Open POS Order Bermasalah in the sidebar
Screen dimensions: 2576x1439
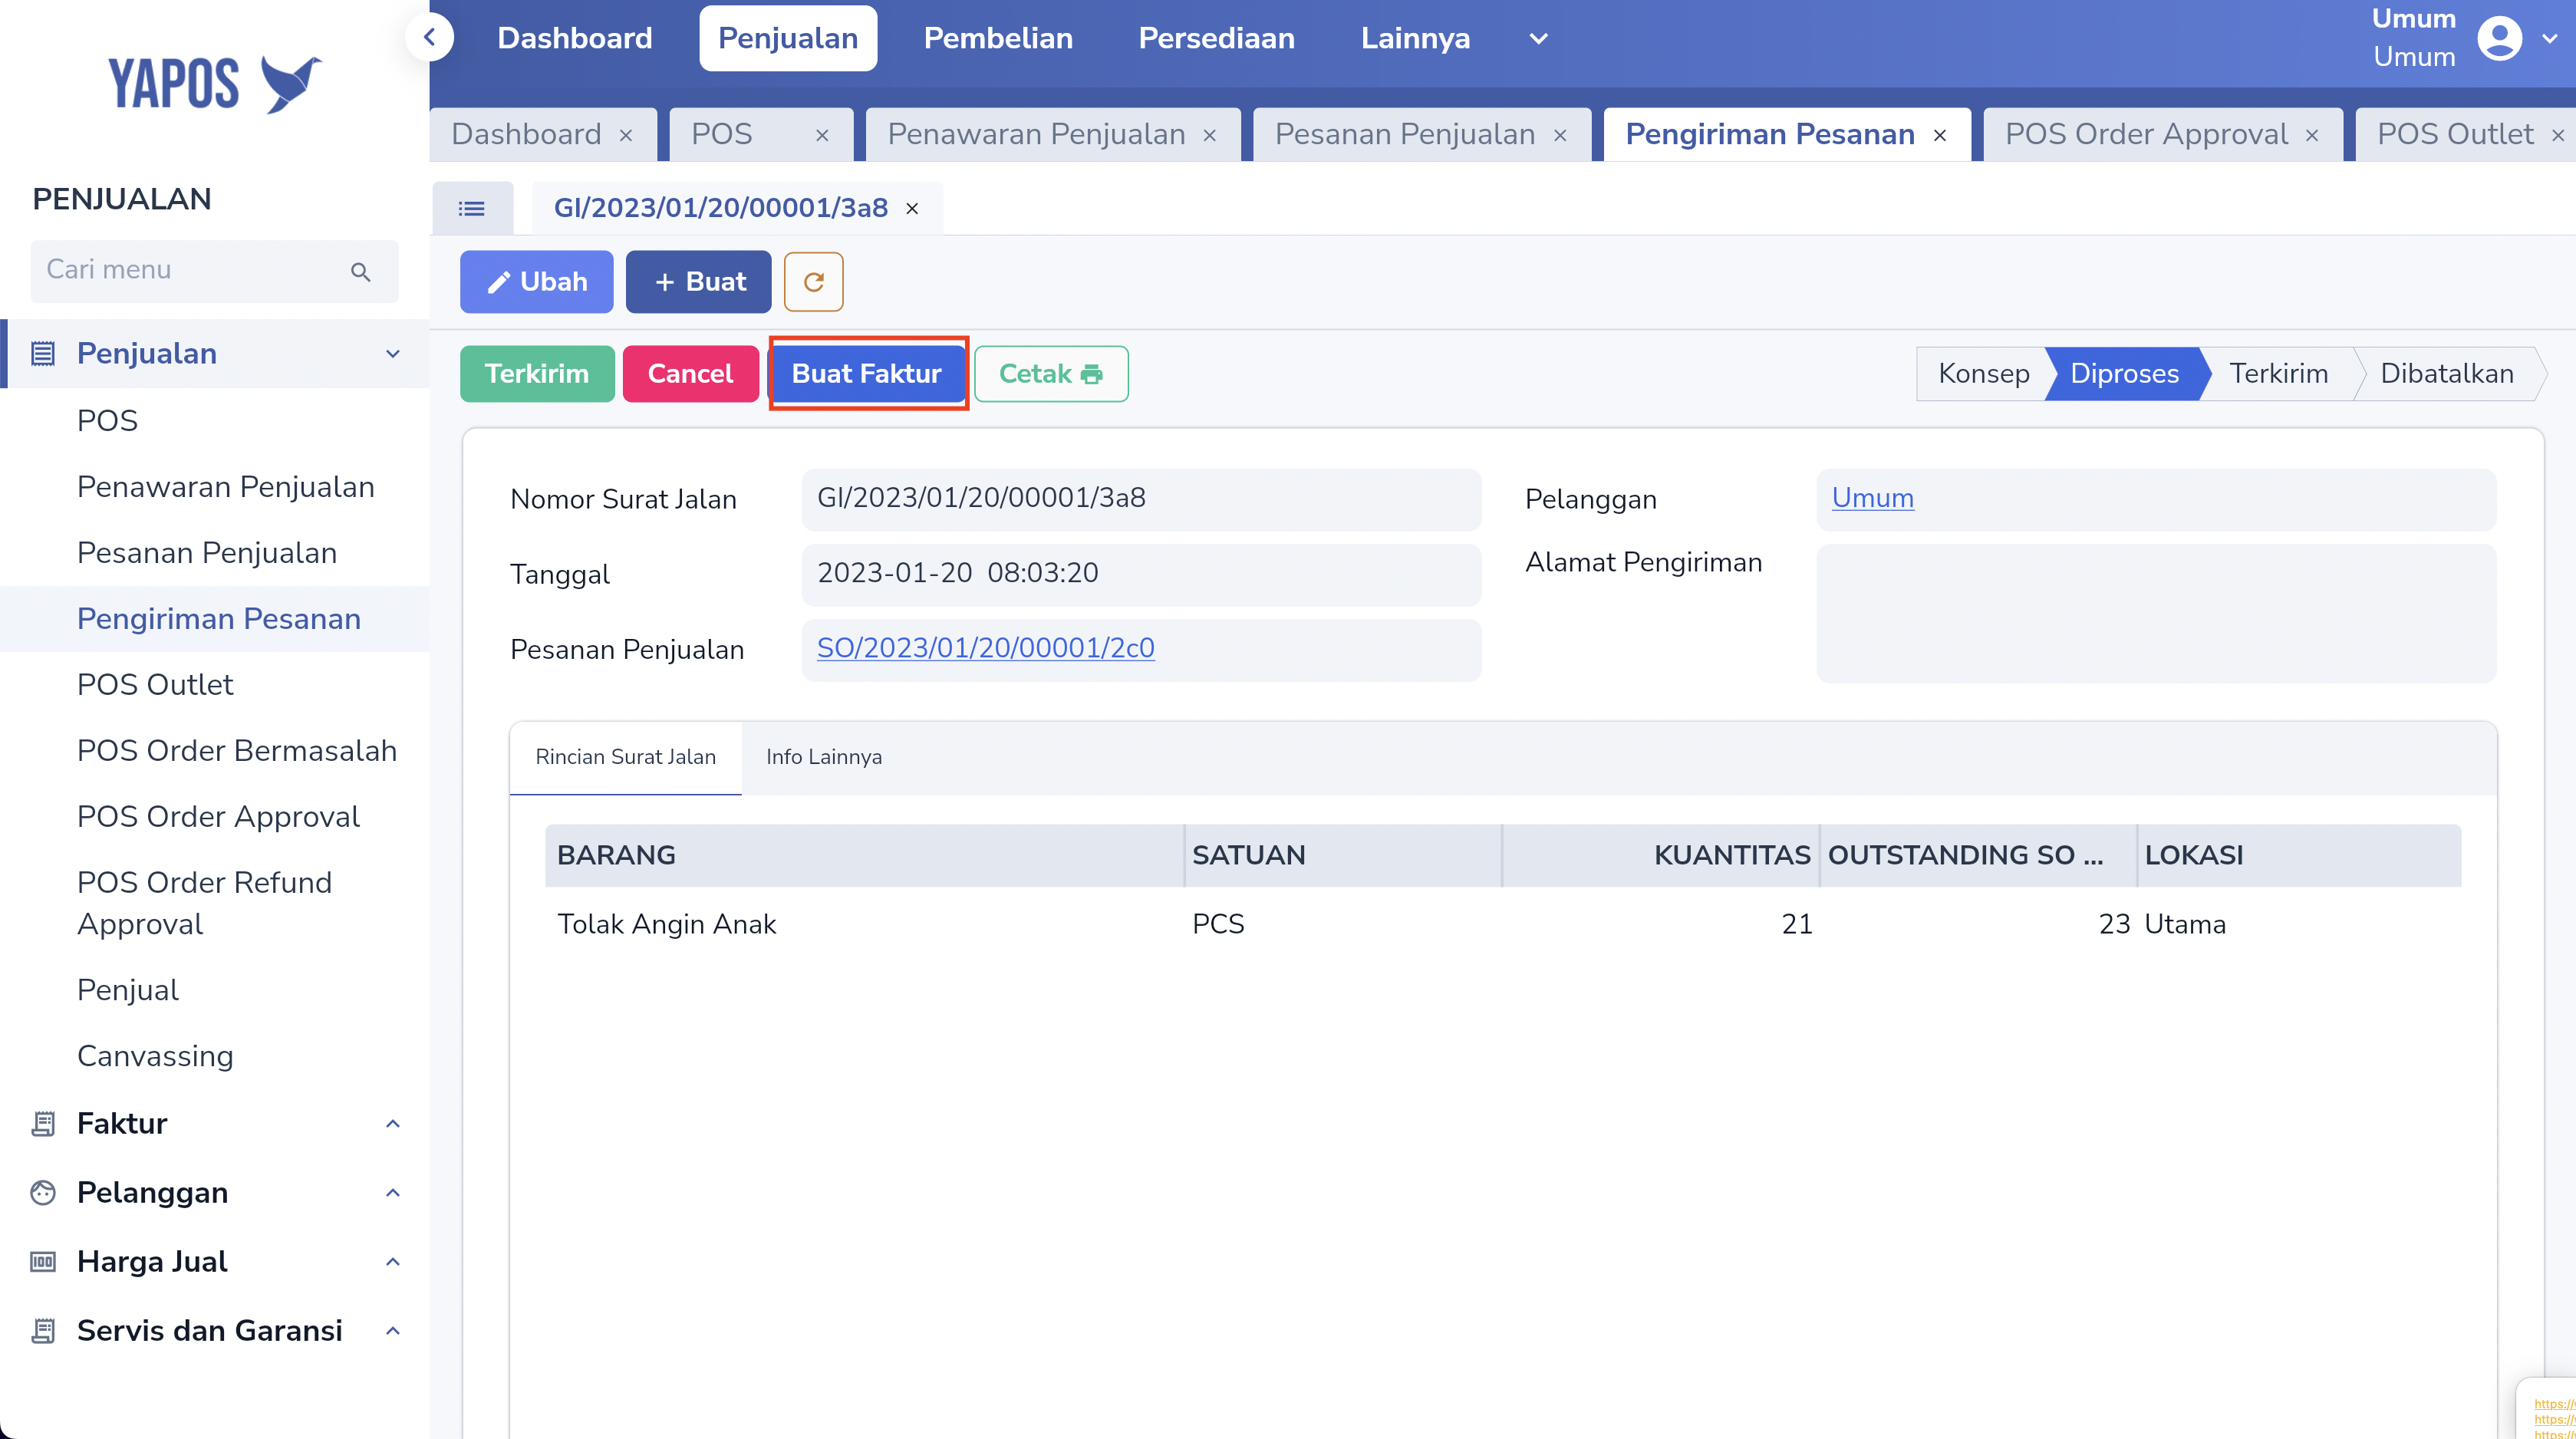point(237,751)
